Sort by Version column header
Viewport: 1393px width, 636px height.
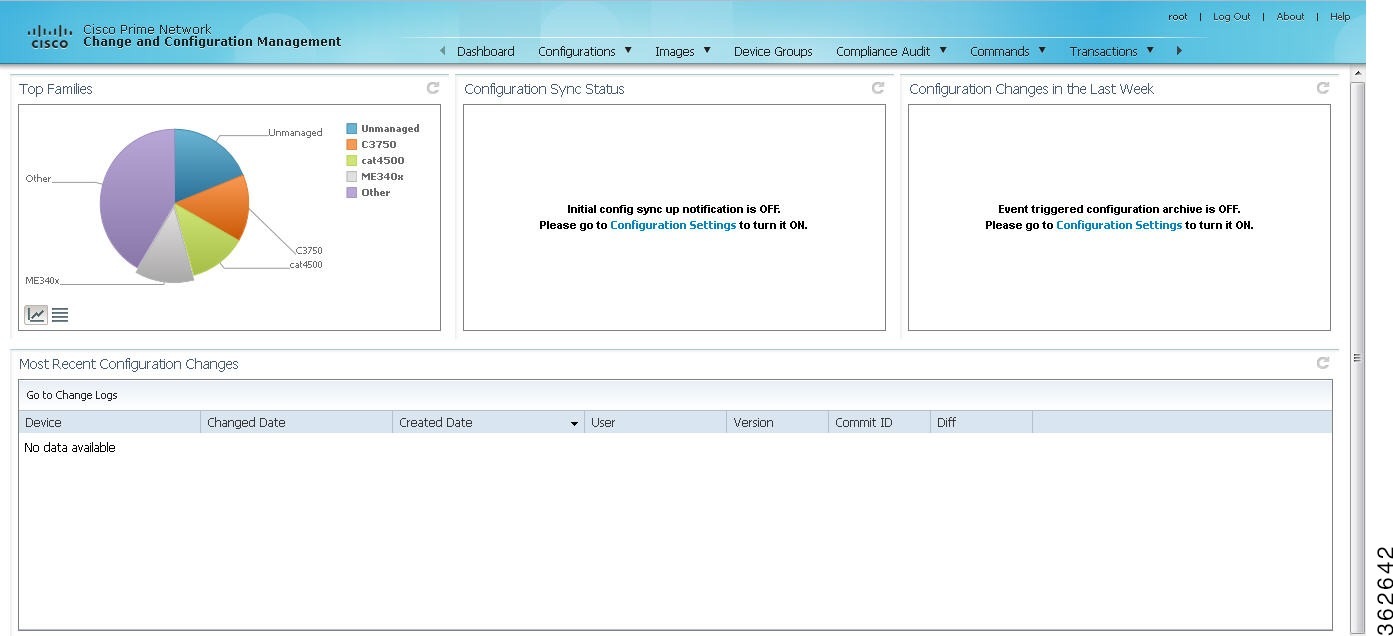click(778, 422)
